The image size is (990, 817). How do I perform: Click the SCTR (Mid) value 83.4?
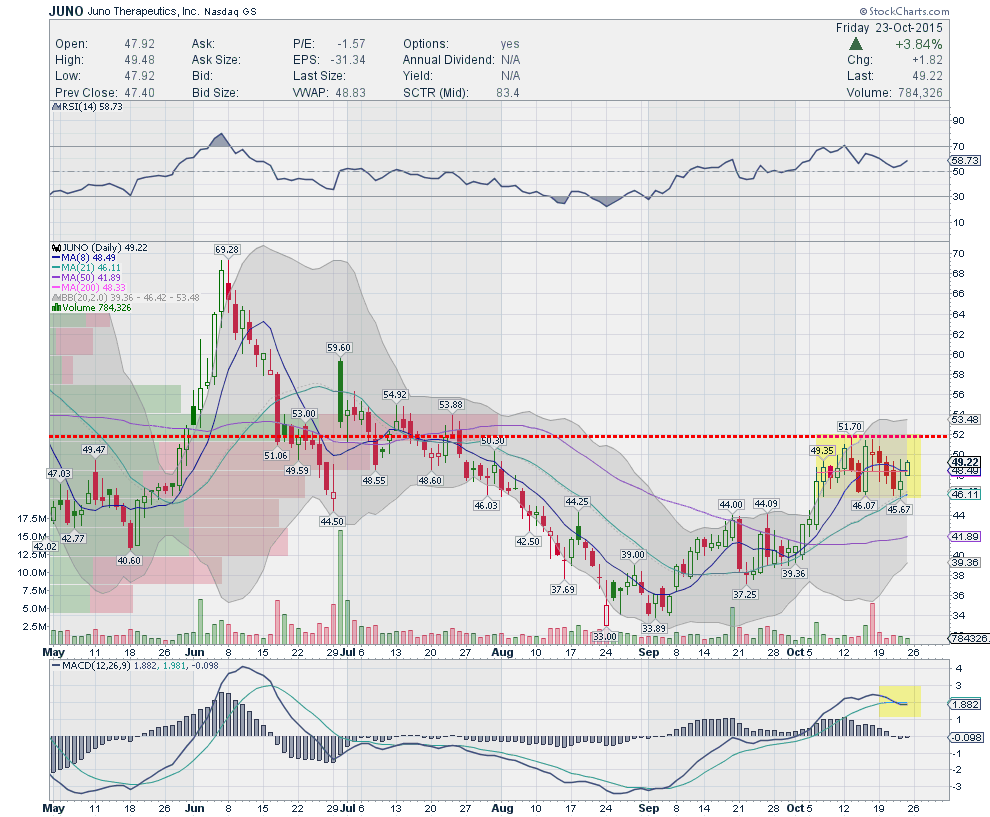tap(508, 92)
